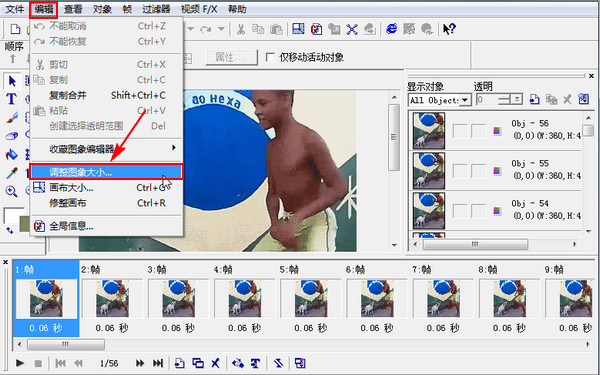This screenshot has width=600, height=375.
Task: Click the scissors Cut toolbar icon
Action: click(x=241, y=29)
